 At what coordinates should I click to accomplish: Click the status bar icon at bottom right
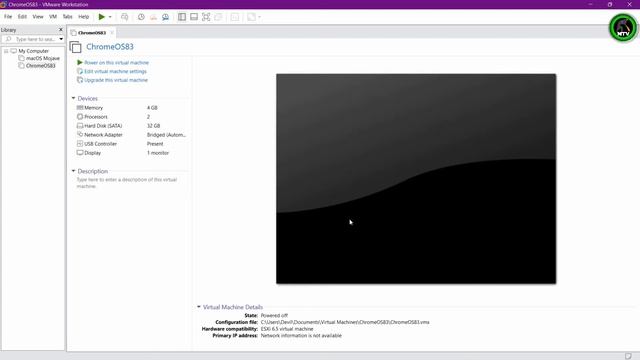point(628,356)
